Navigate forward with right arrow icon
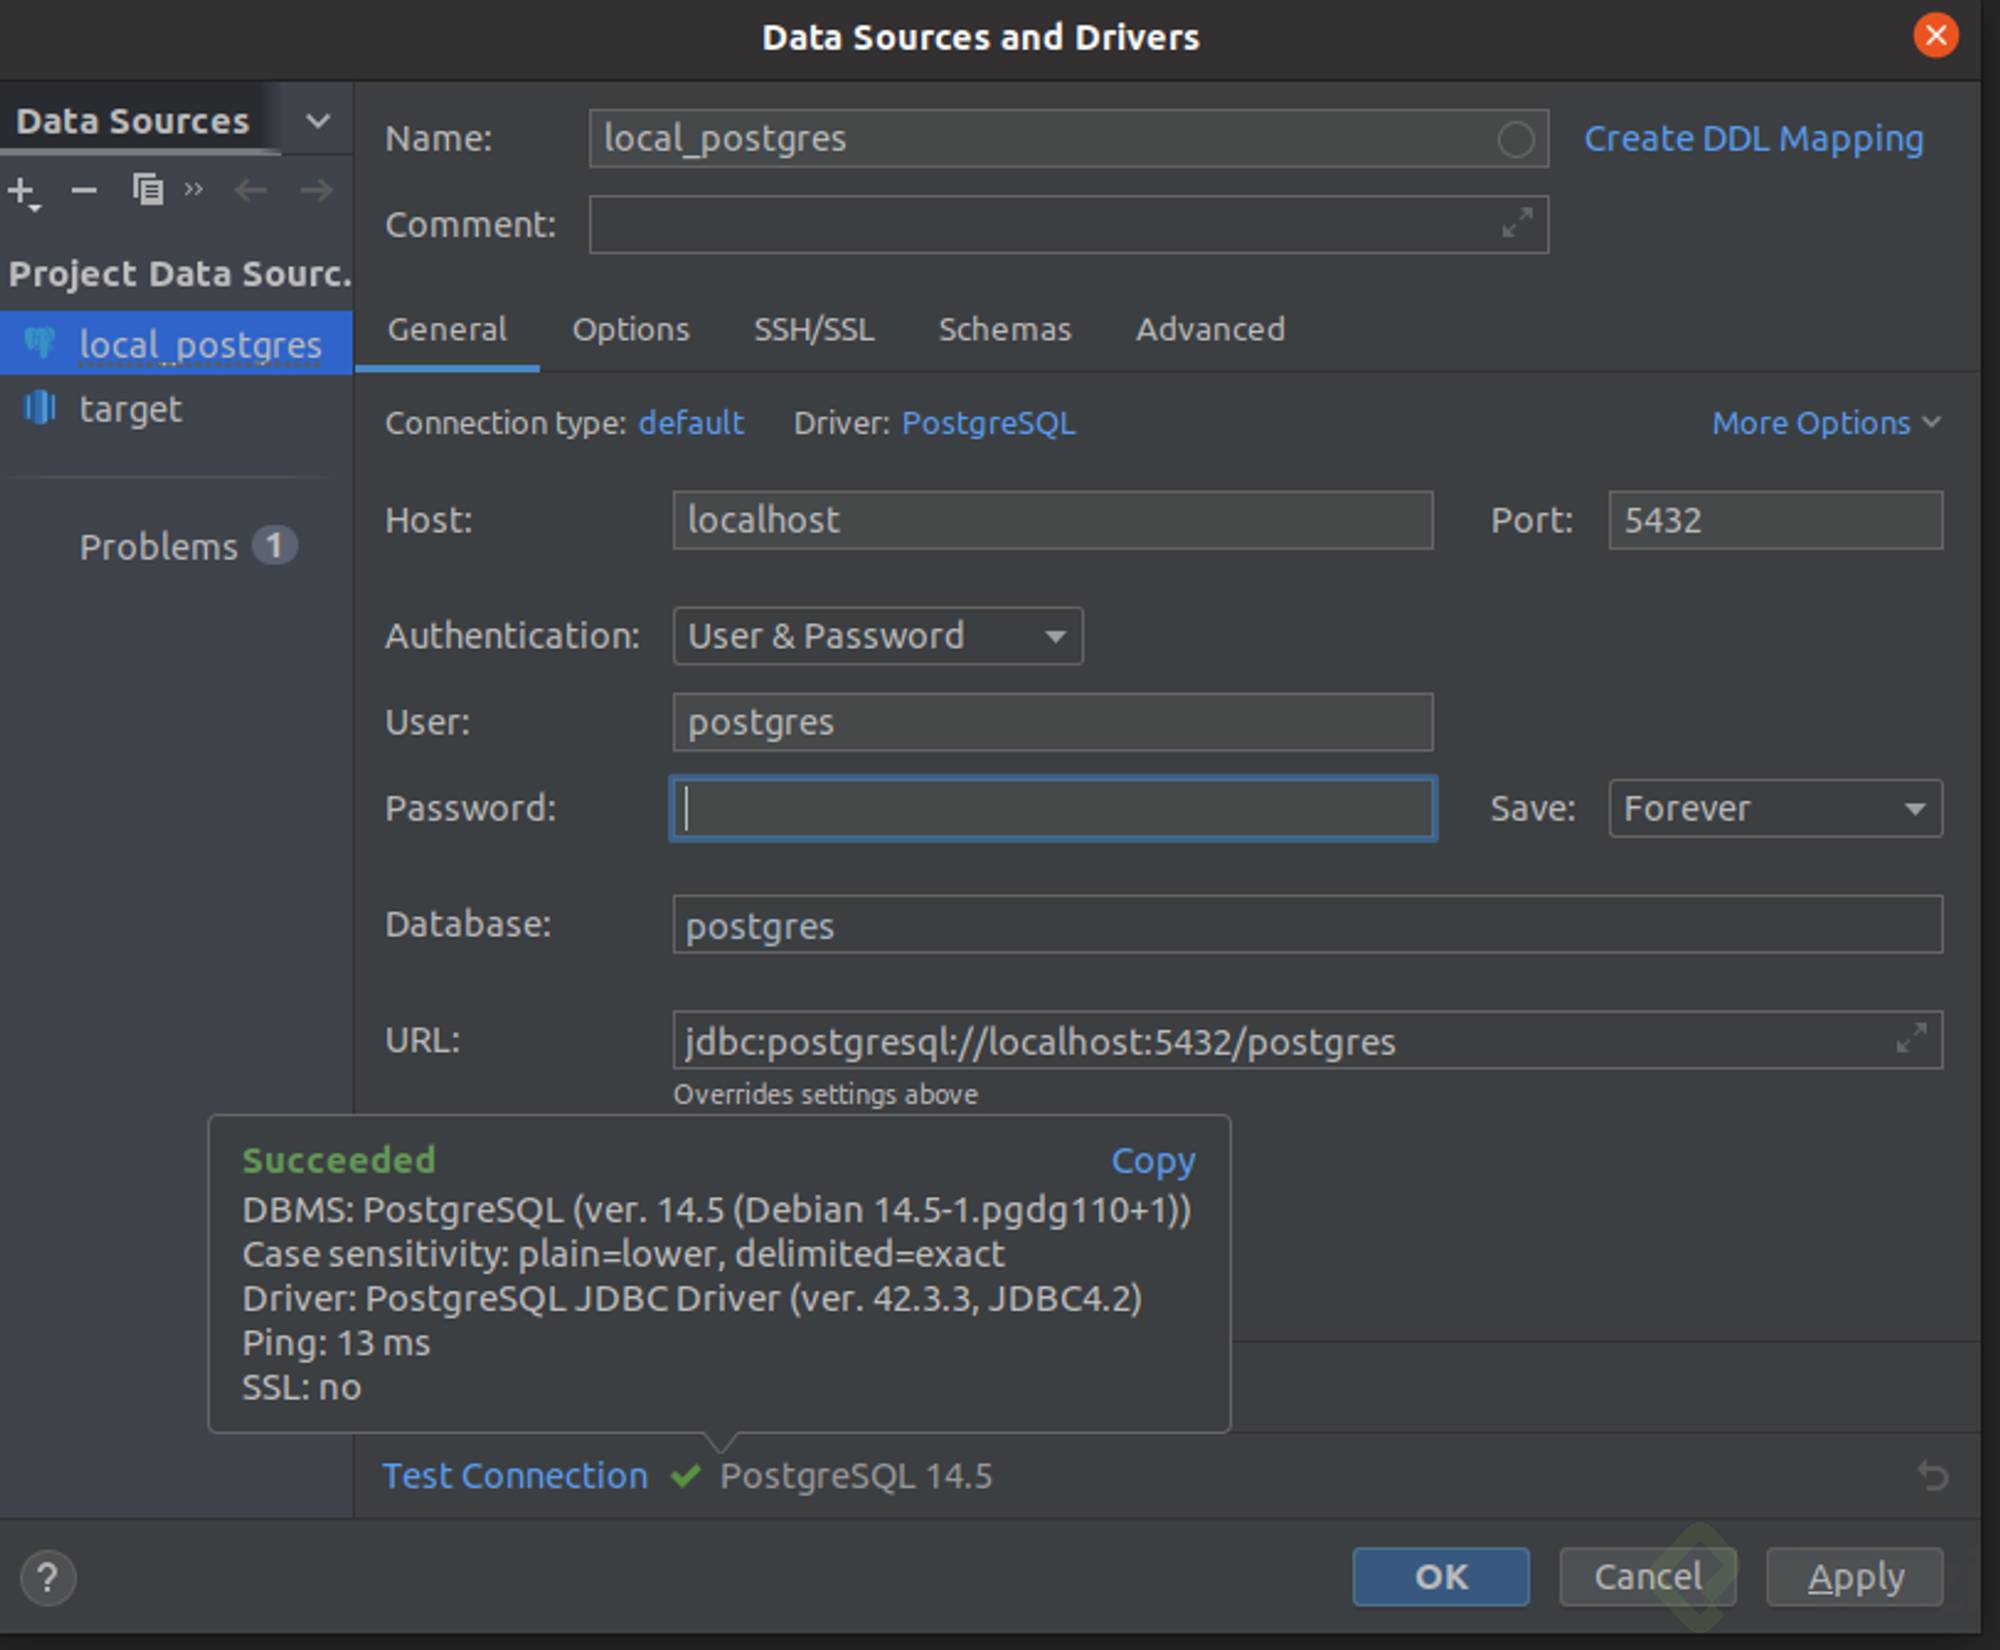2000x1650 pixels. point(316,190)
